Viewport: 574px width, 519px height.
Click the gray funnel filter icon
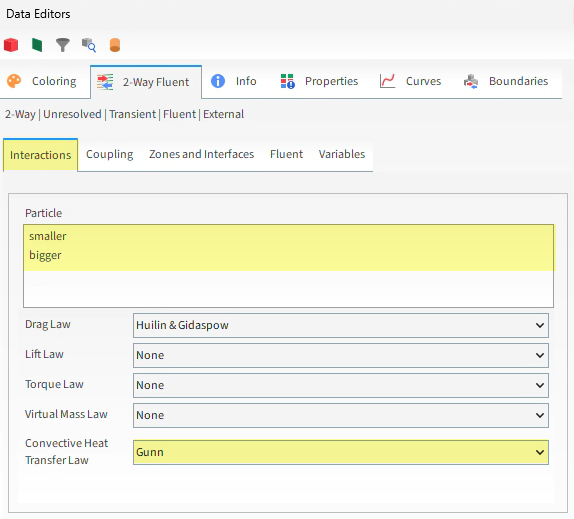click(63, 45)
